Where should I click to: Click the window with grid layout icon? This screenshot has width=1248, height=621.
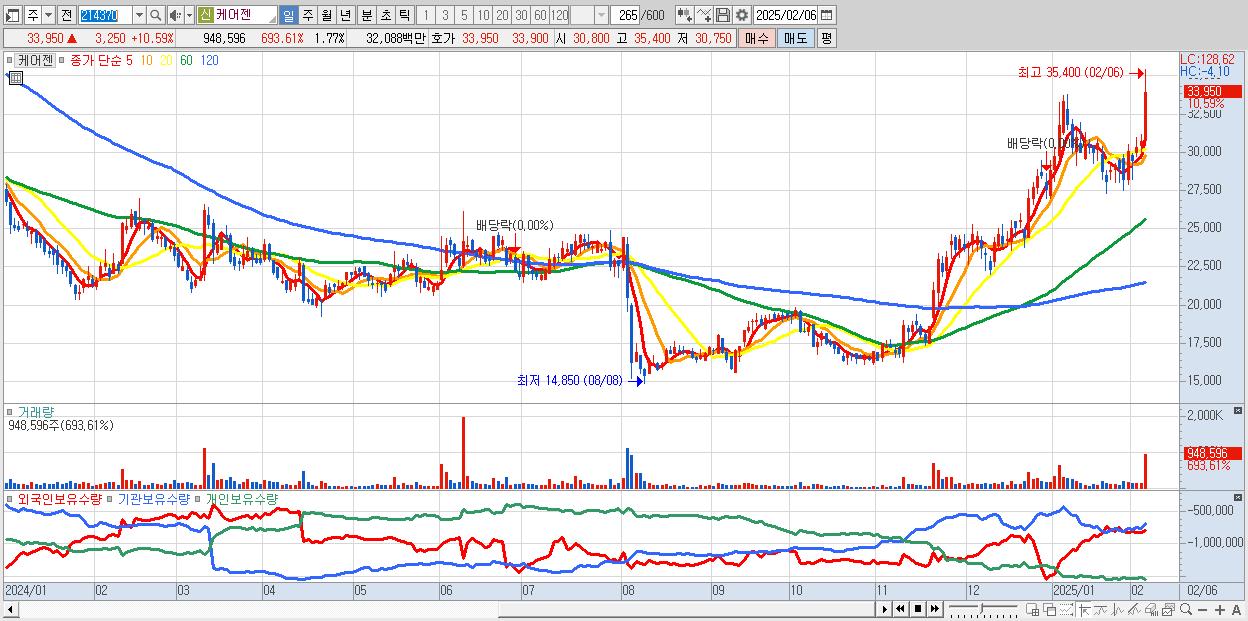pos(1033,610)
